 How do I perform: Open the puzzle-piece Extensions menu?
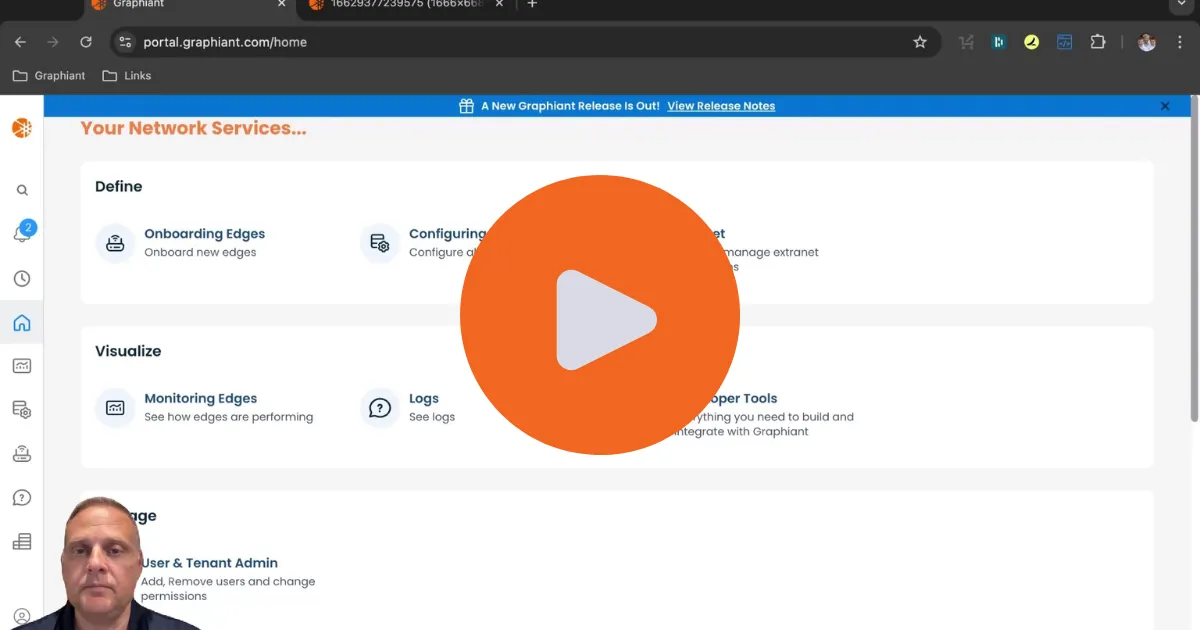coord(1098,42)
